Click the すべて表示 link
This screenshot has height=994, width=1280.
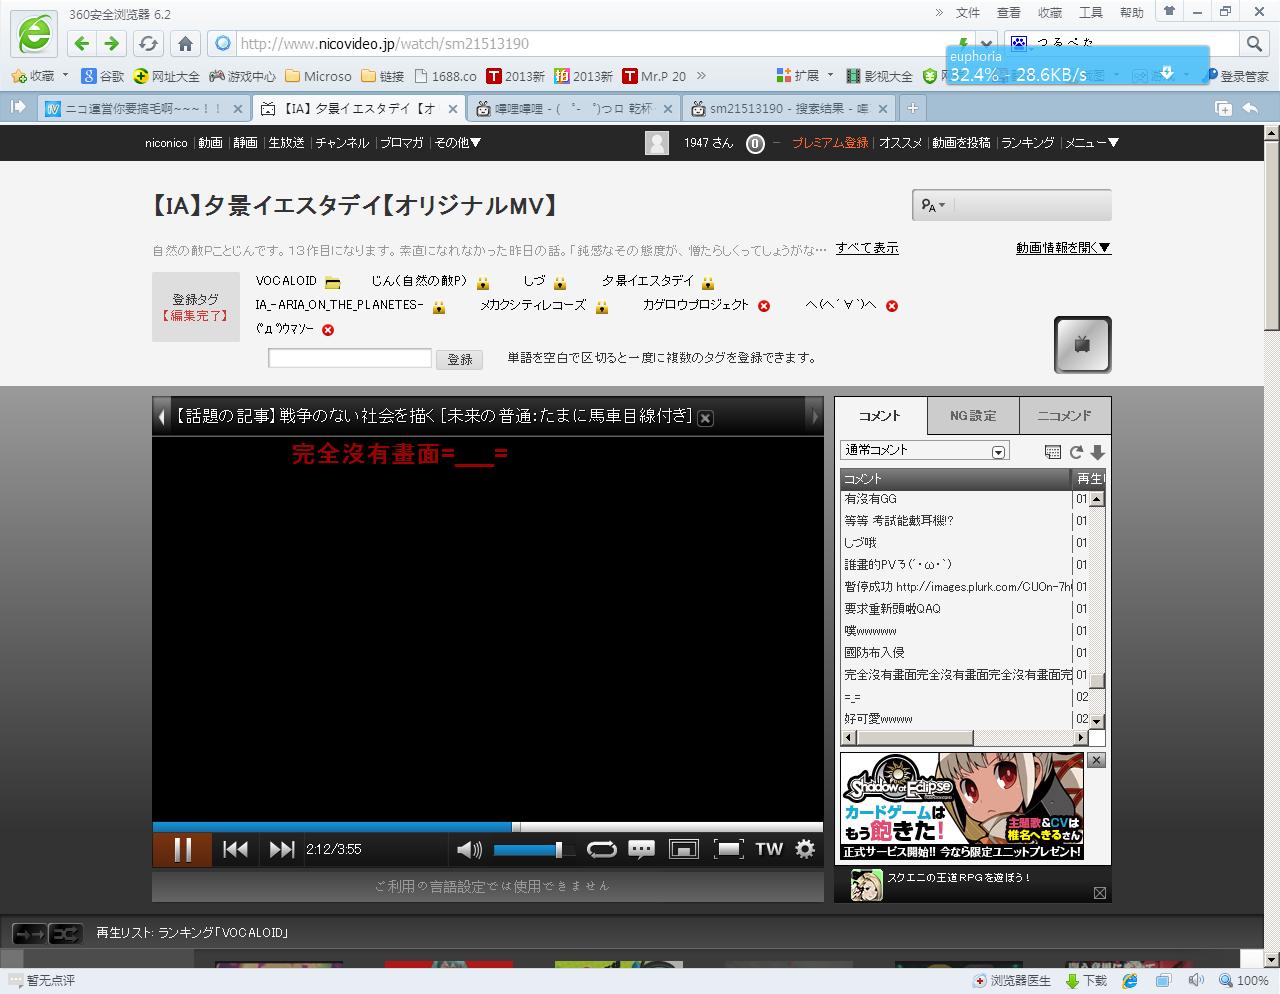point(867,248)
